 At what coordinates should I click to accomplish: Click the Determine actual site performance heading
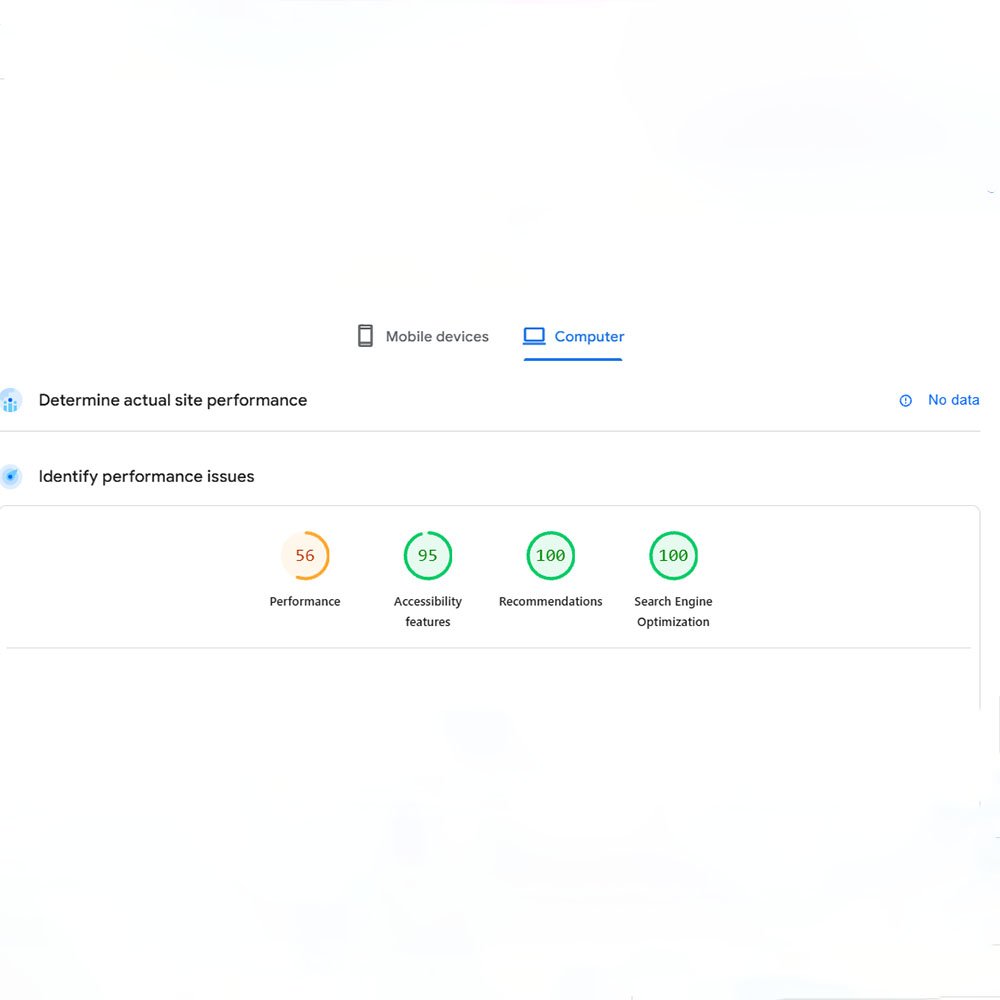tap(172, 400)
